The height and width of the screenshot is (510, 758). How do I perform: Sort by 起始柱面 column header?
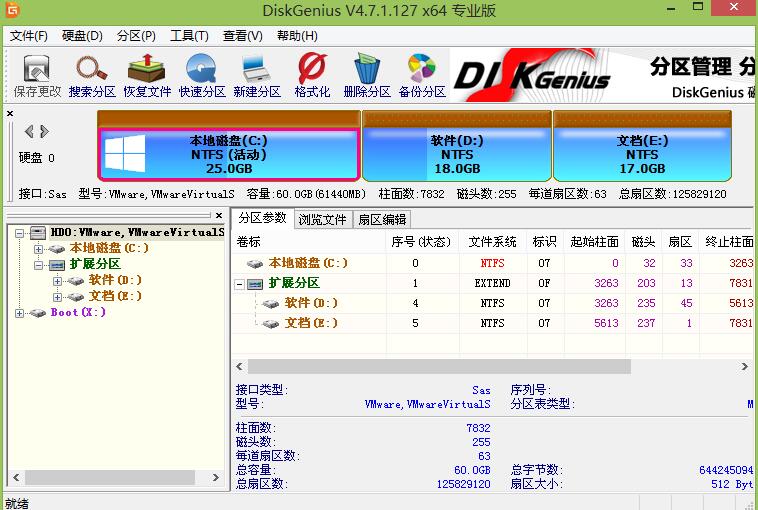click(x=594, y=241)
